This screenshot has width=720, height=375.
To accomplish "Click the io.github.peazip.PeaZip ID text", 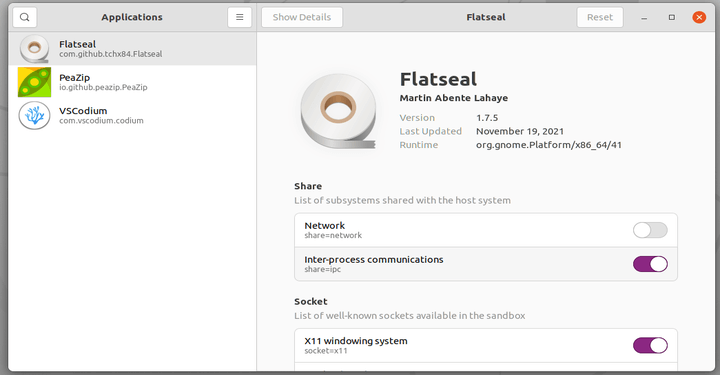I will (x=103, y=87).
